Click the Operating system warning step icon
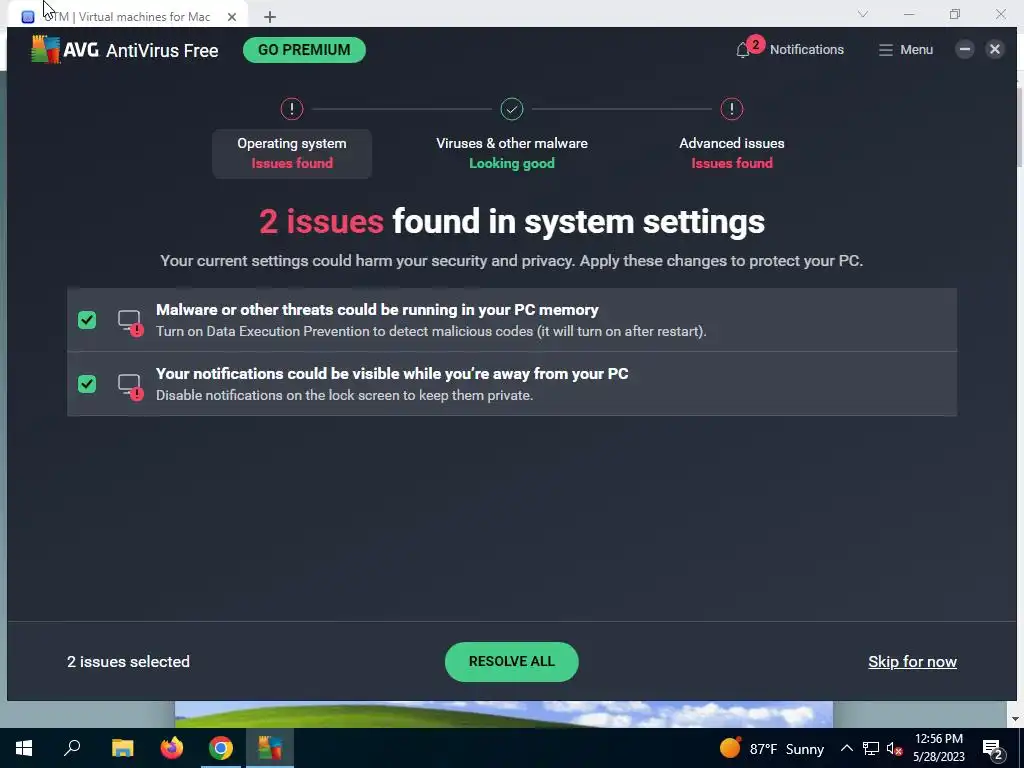Viewport: 1024px width, 768px height. 292,109
